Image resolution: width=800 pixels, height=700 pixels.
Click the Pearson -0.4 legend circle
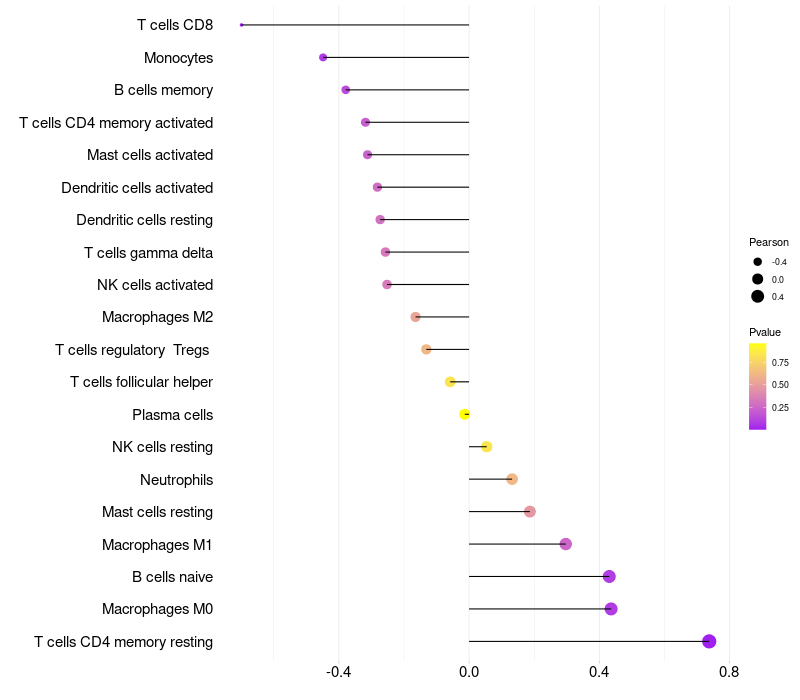[758, 262]
